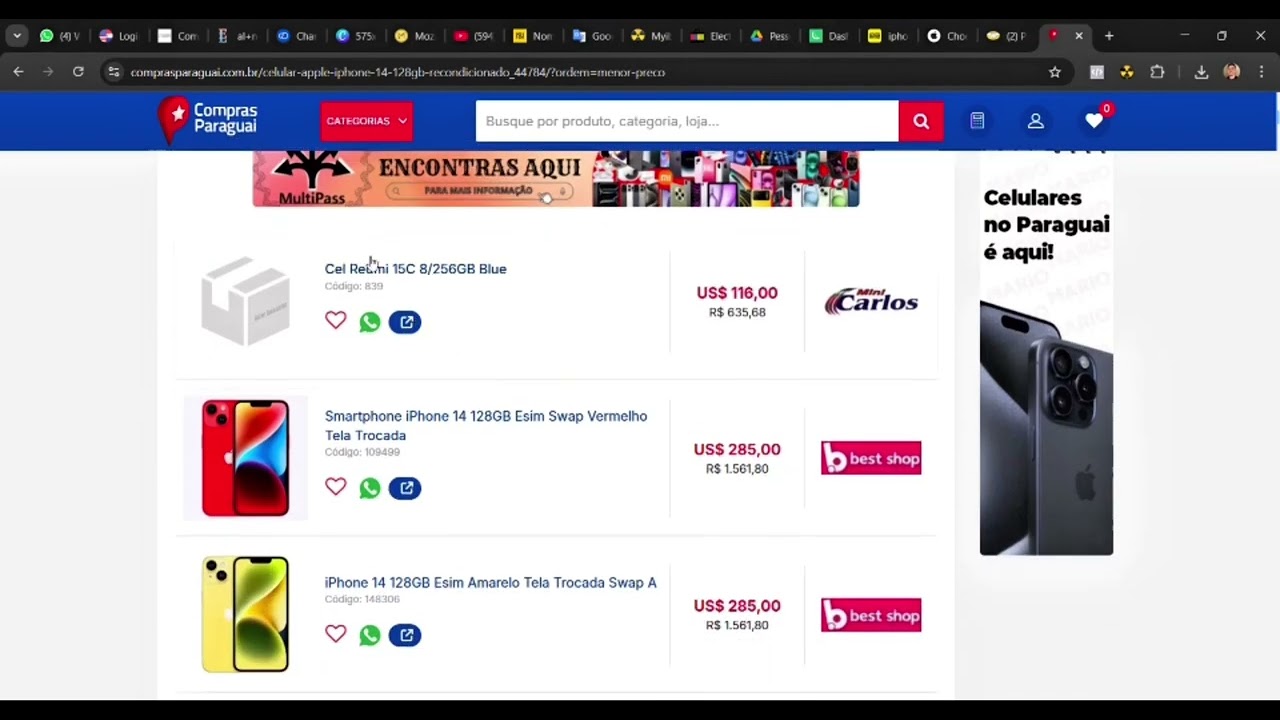Open Cel Redmi 15C 8/256GB Blue title

(x=415, y=269)
